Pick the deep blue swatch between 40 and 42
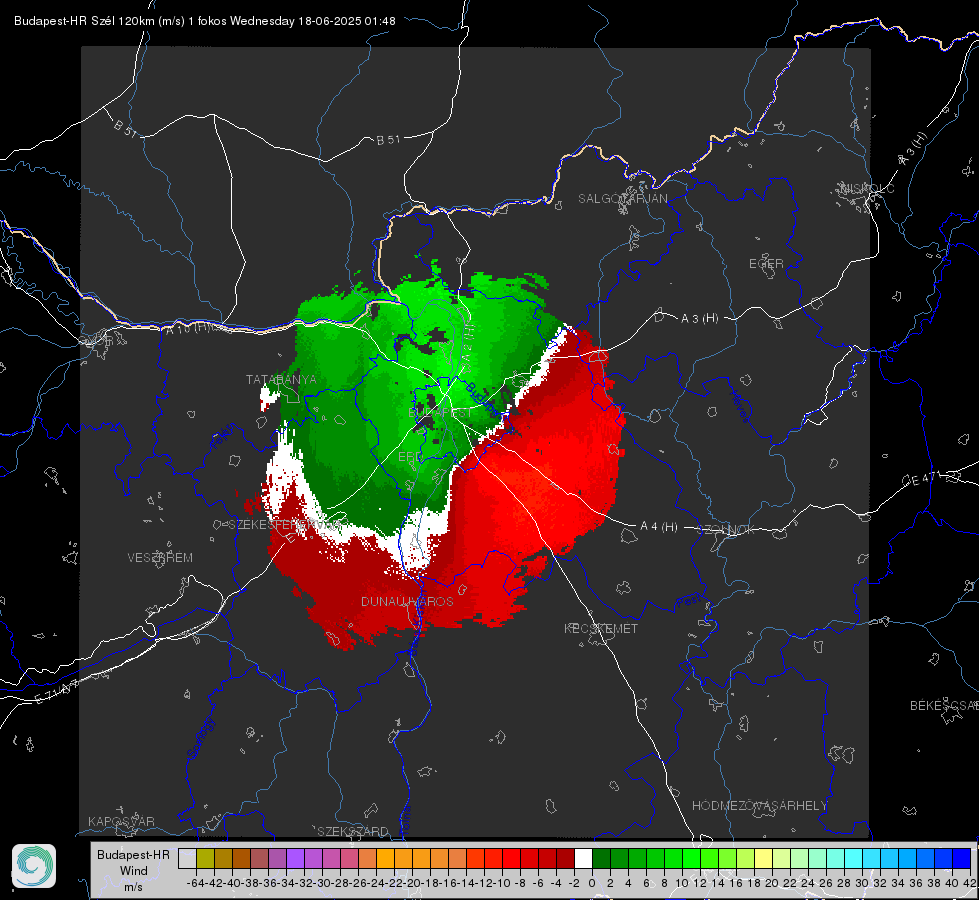This screenshot has width=979, height=900. pyautogui.click(x=962, y=858)
